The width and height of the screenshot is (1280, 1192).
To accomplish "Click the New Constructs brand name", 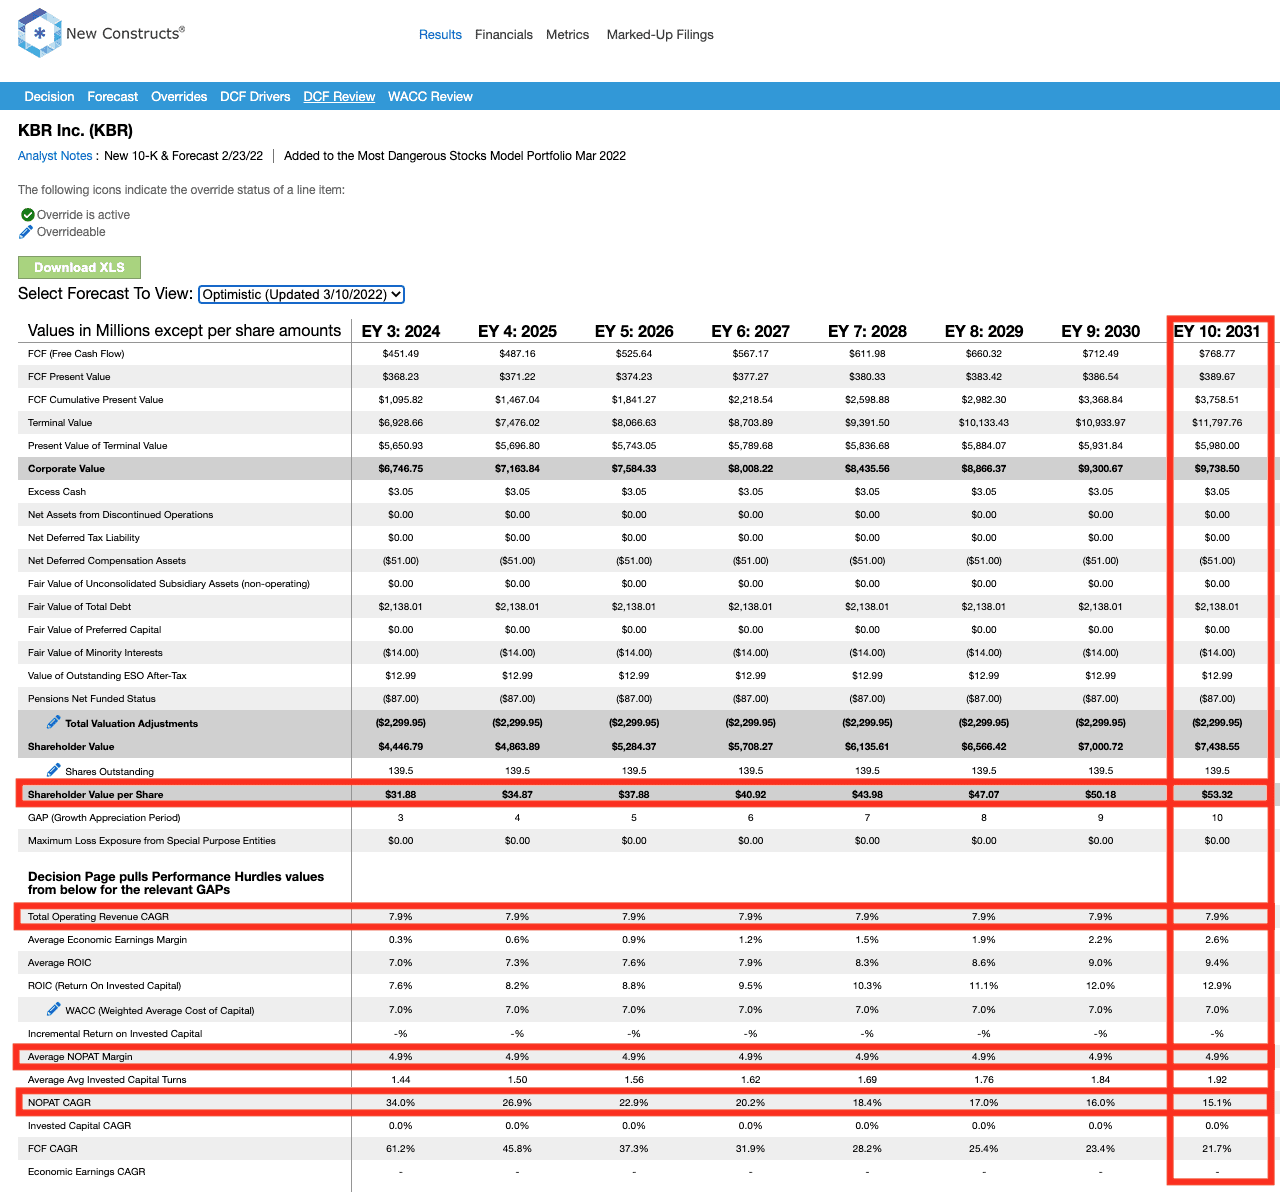I will (x=125, y=33).
